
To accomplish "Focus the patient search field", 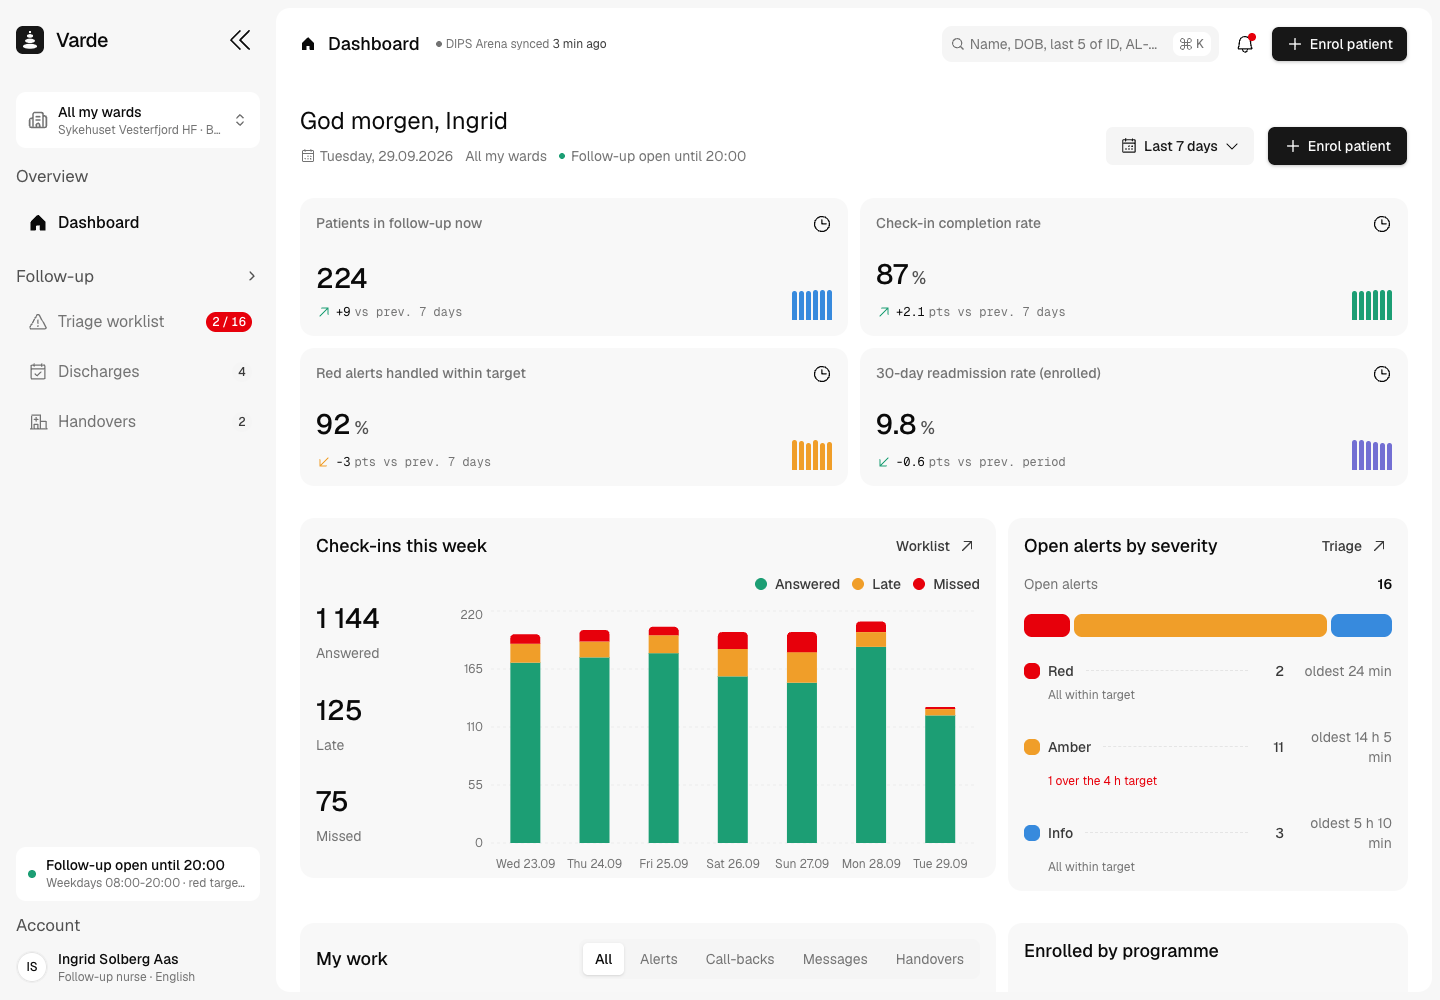I will [1080, 44].
